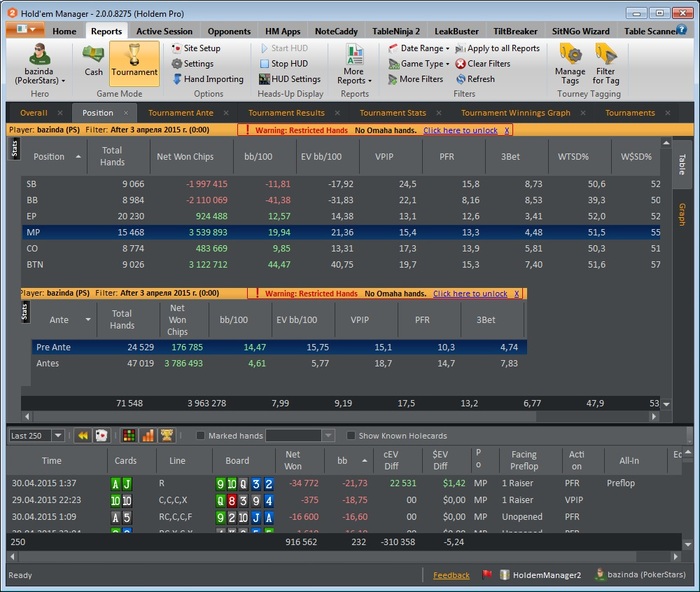
Task: Open the help question mark icon
Action: [x=681, y=30]
